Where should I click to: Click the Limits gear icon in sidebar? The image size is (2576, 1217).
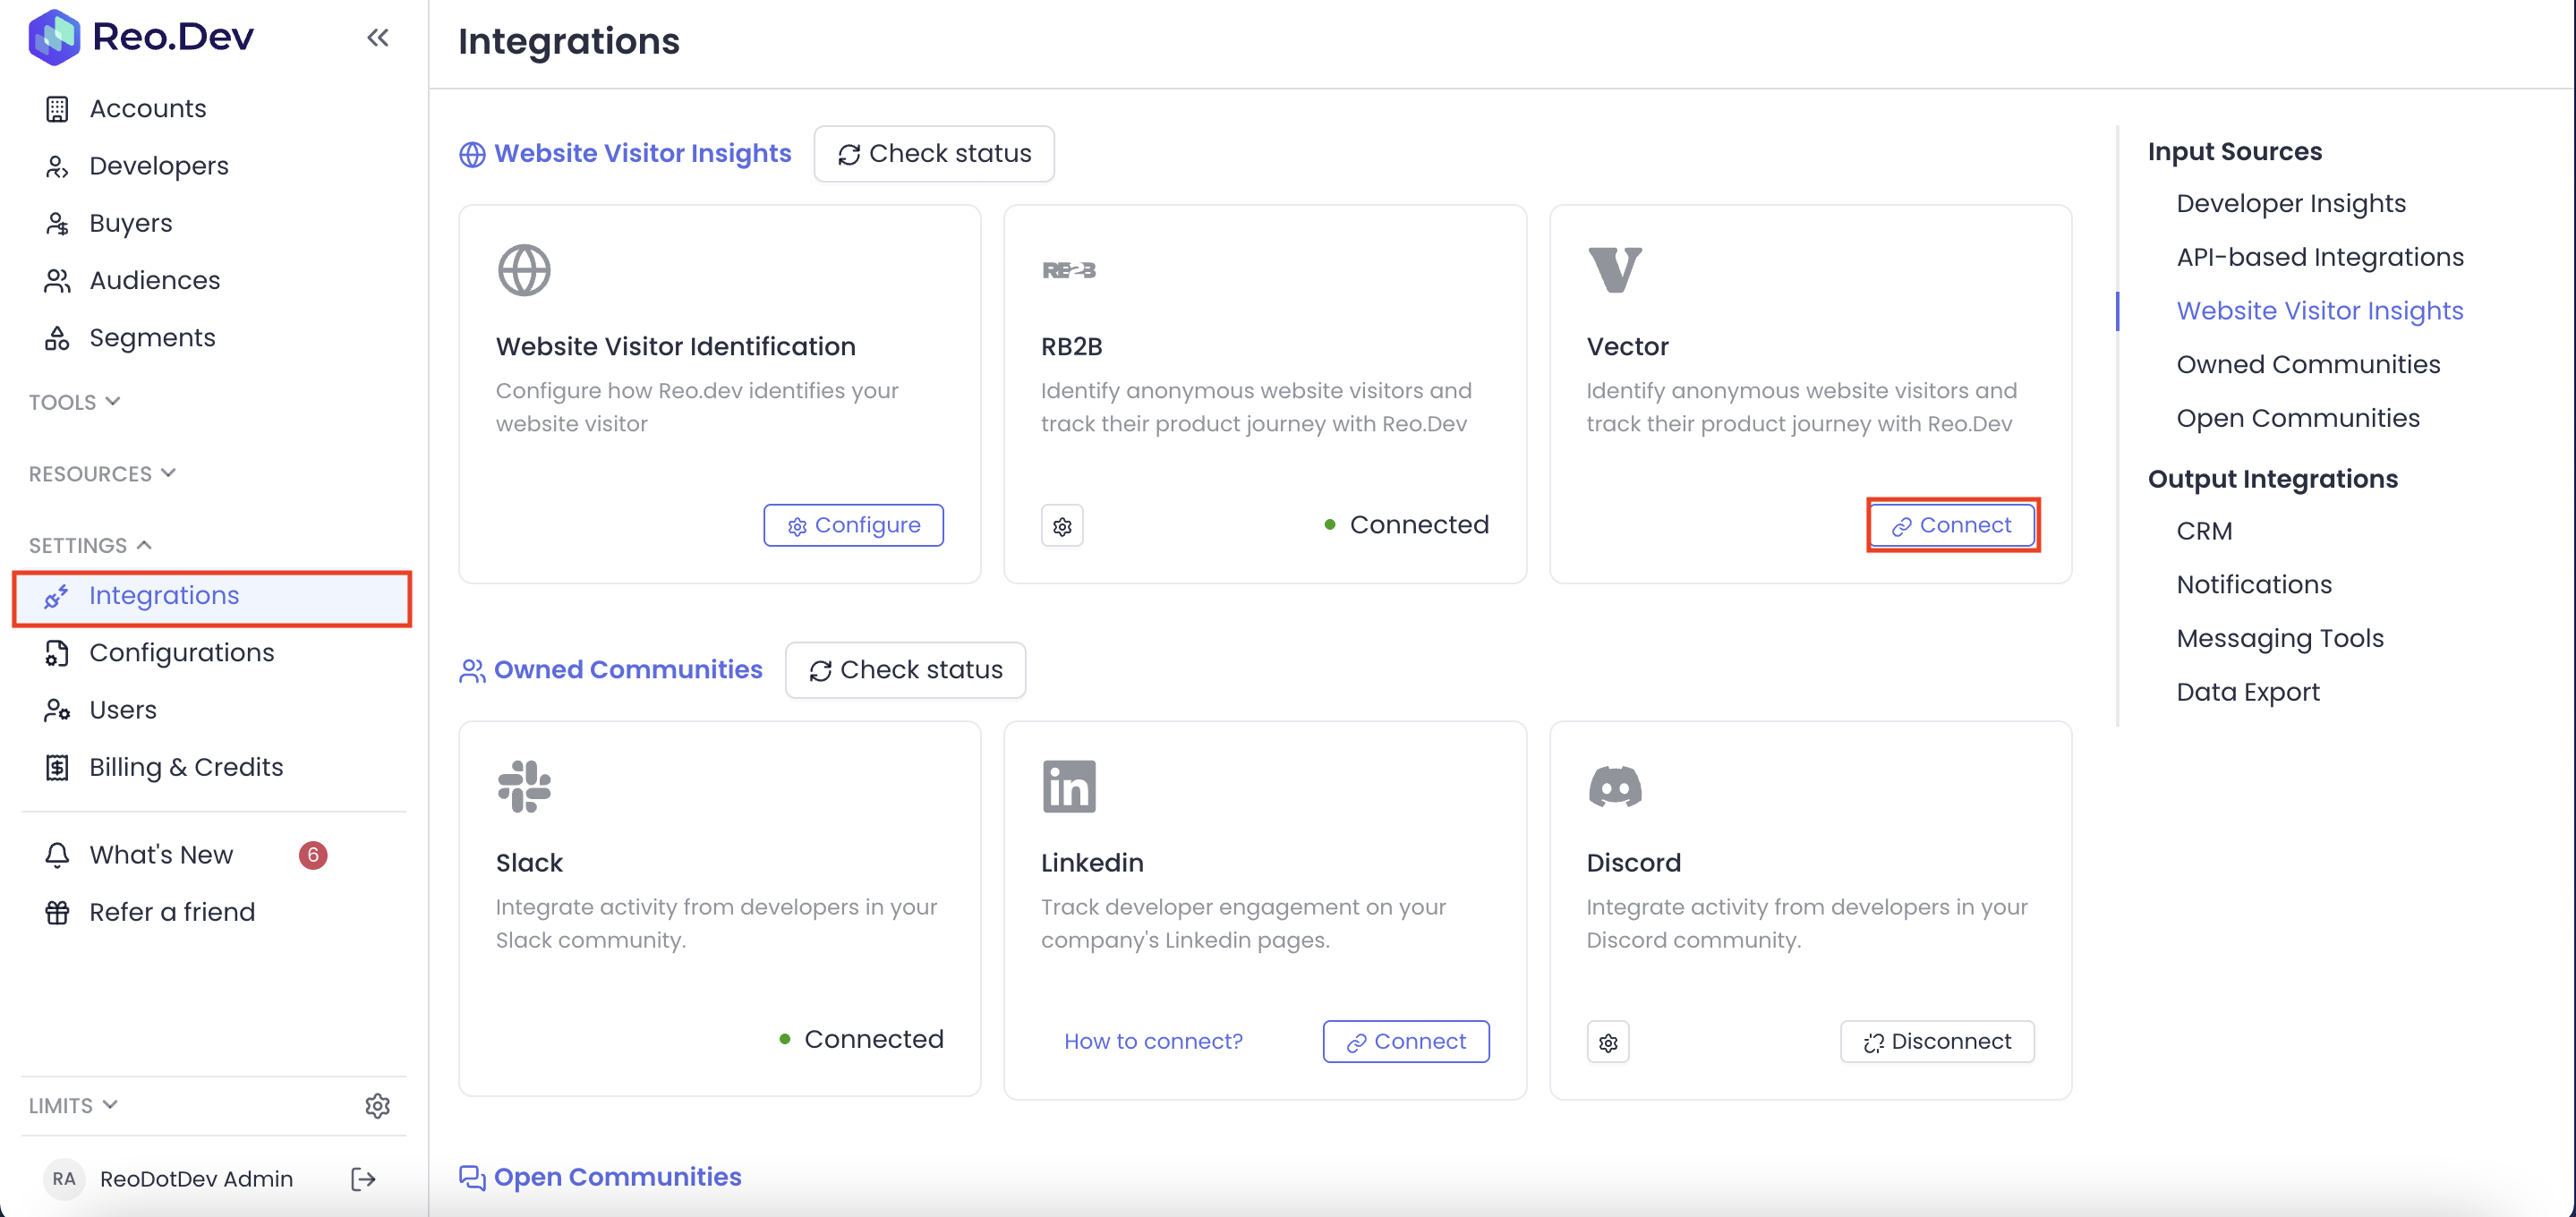click(x=377, y=1105)
